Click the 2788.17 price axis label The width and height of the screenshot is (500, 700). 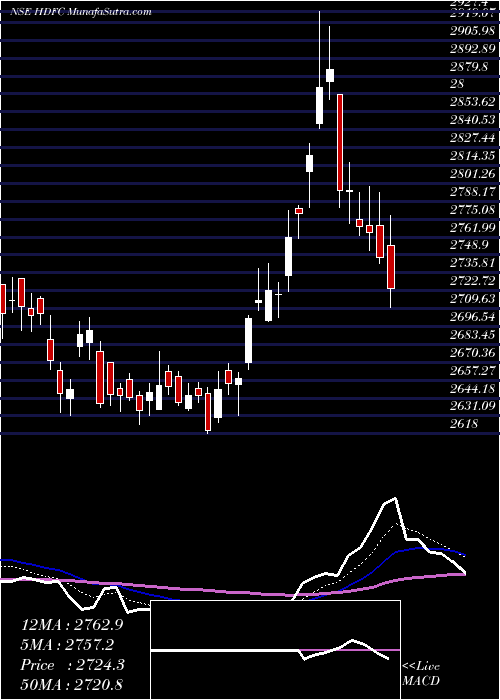coord(473,192)
